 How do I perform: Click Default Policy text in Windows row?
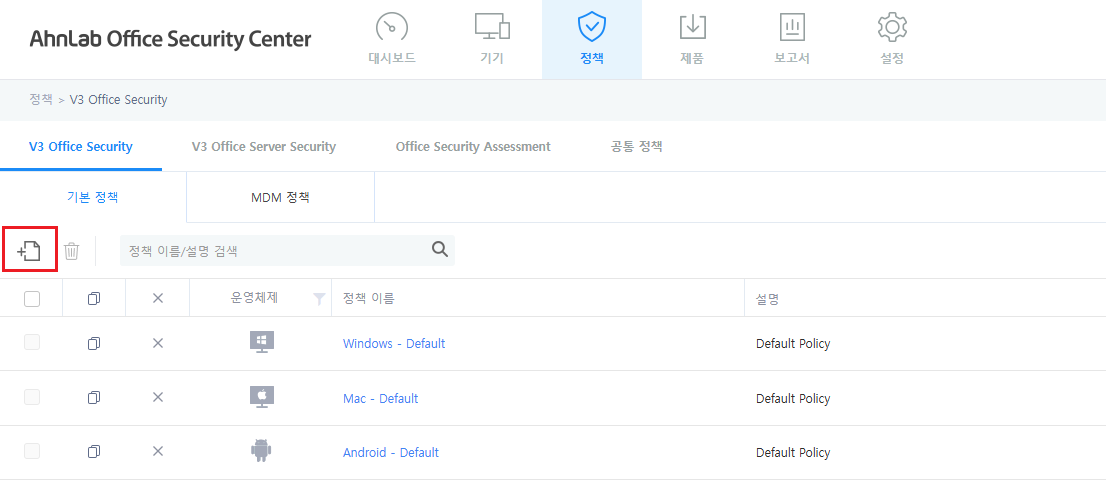[793, 344]
